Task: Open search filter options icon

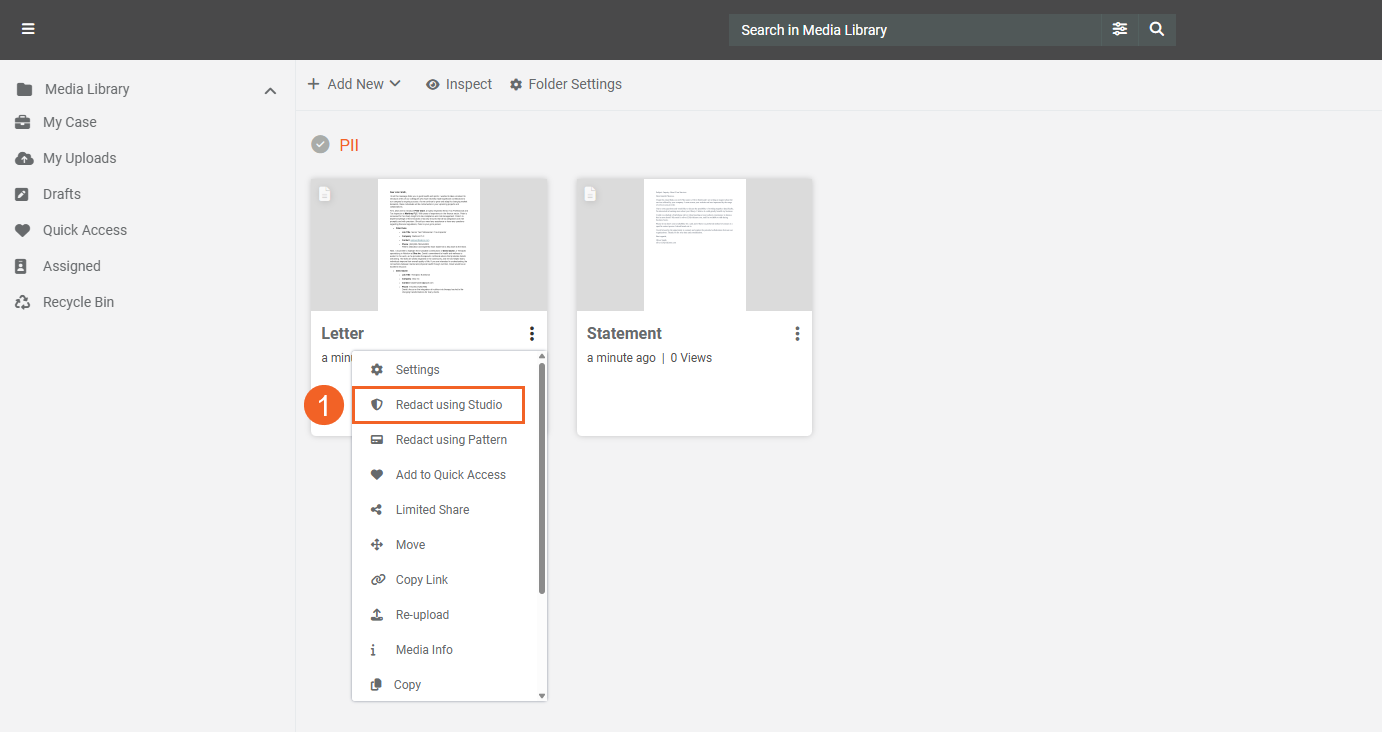Action: pos(1119,30)
